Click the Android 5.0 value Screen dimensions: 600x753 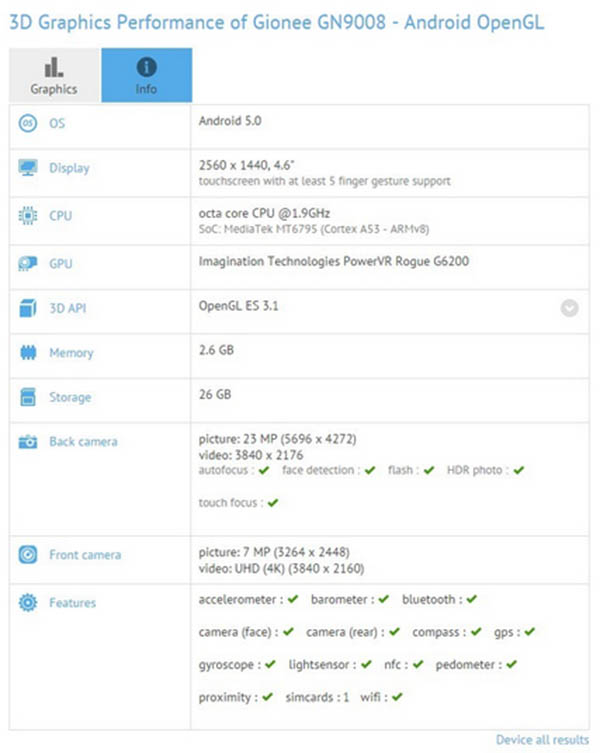[x=230, y=121]
